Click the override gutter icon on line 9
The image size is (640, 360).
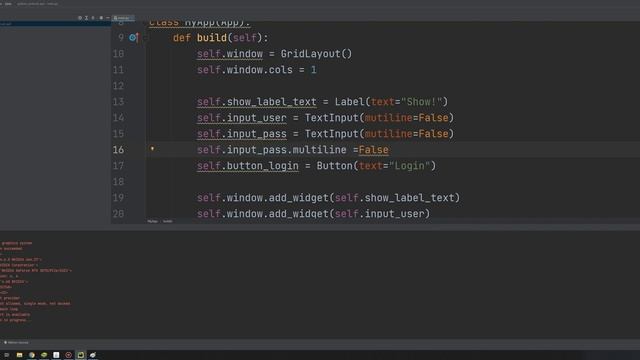(133, 38)
